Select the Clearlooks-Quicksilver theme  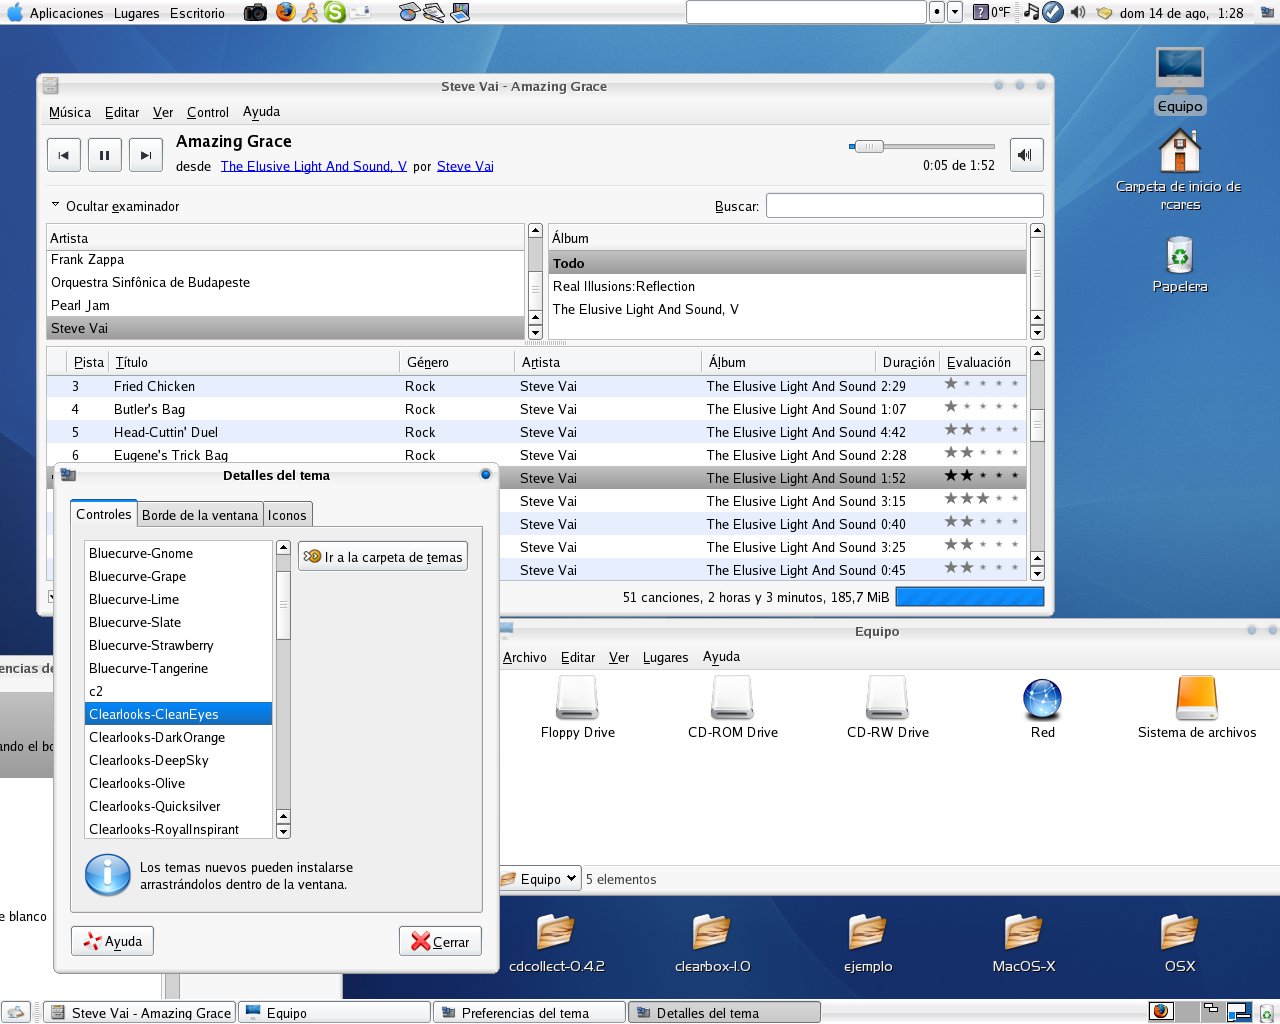178,806
